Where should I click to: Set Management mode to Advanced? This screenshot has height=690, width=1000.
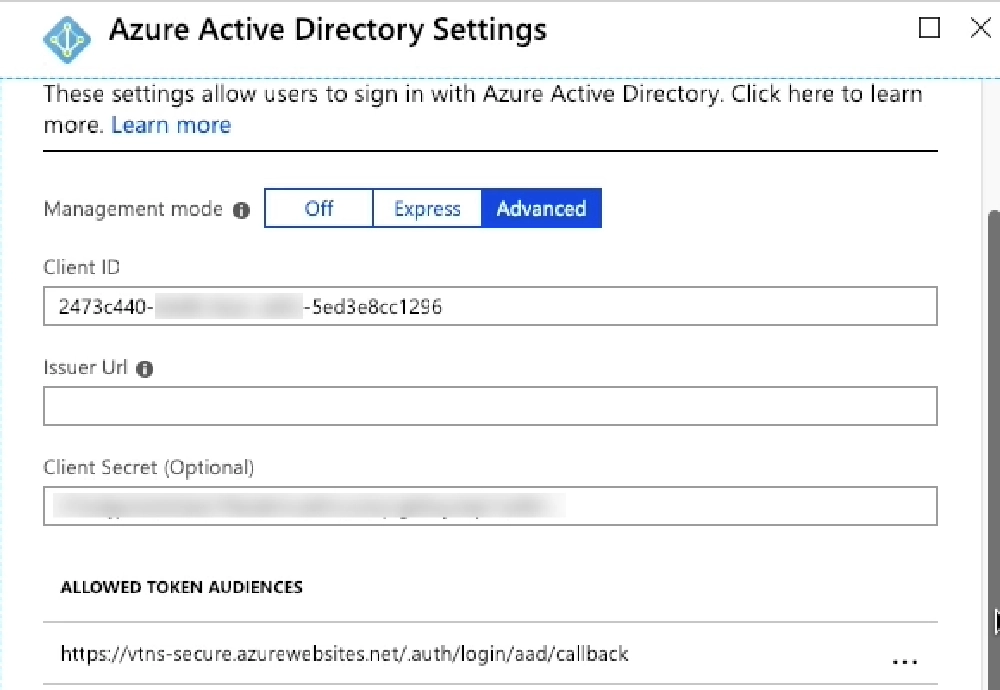tap(541, 208)
